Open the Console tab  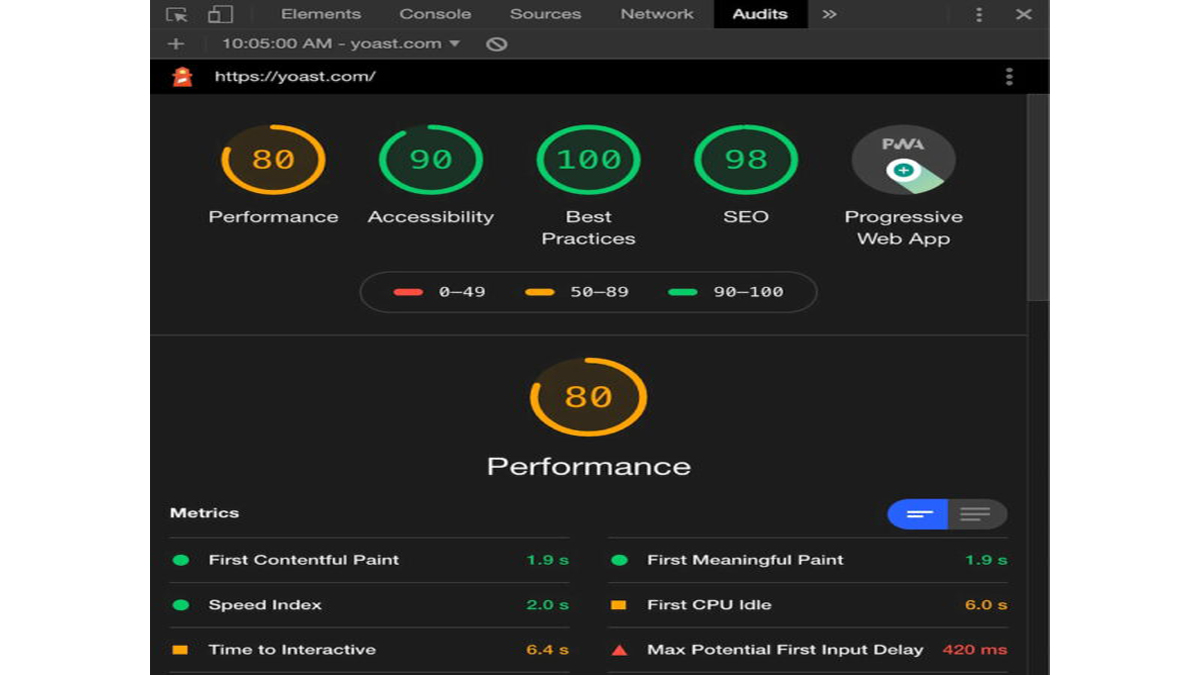click(435, 14)
